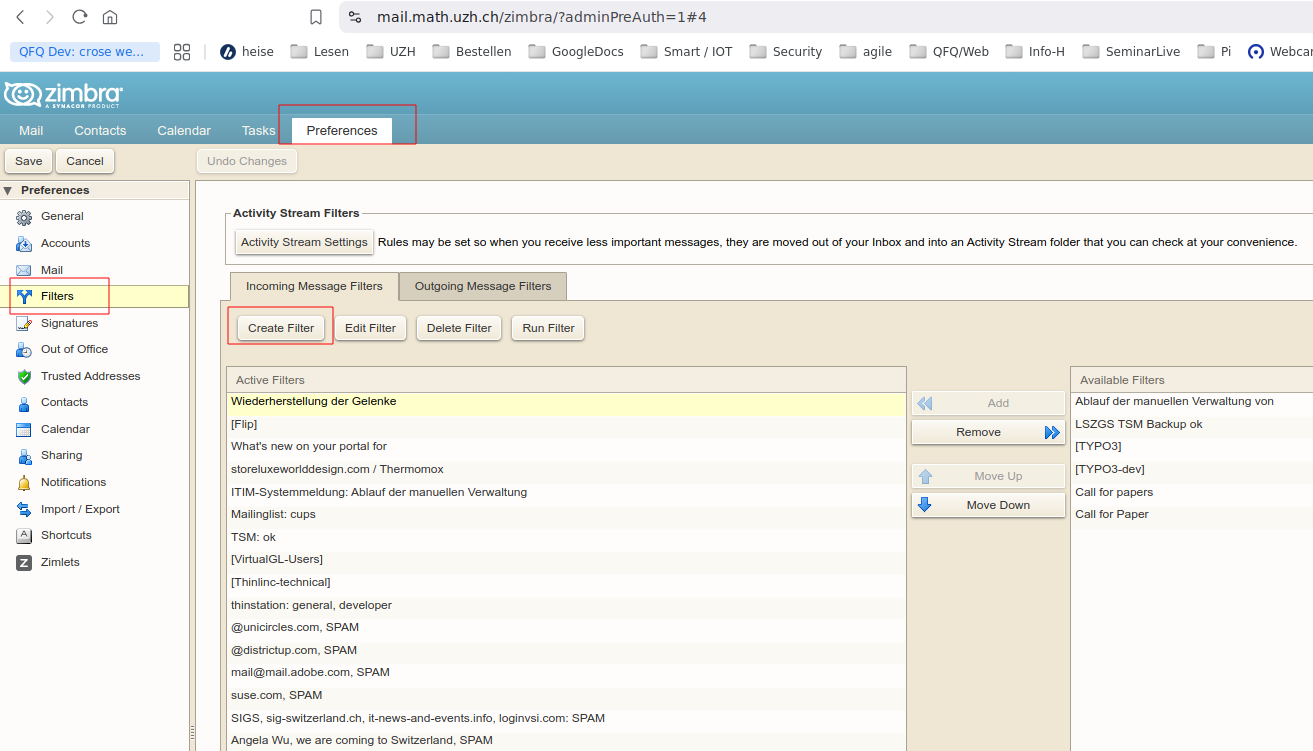This screenshot has height=751, width=1313.
Task: Switch to Outgoing Message Filters tab
Action: coord(483,286)
